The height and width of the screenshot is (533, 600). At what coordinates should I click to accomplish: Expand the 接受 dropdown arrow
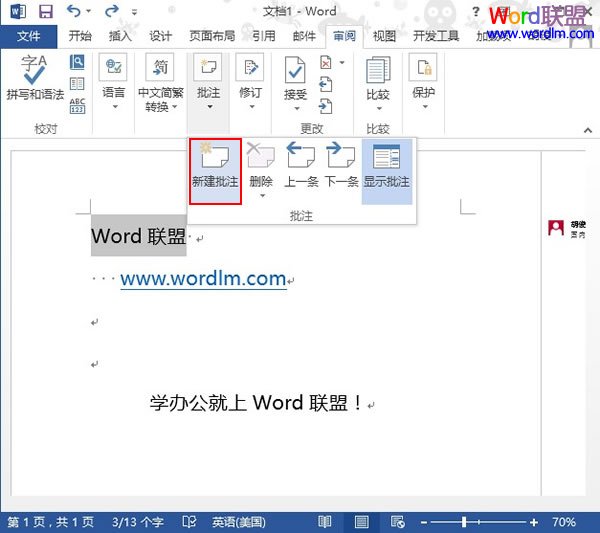click(297, 109)
